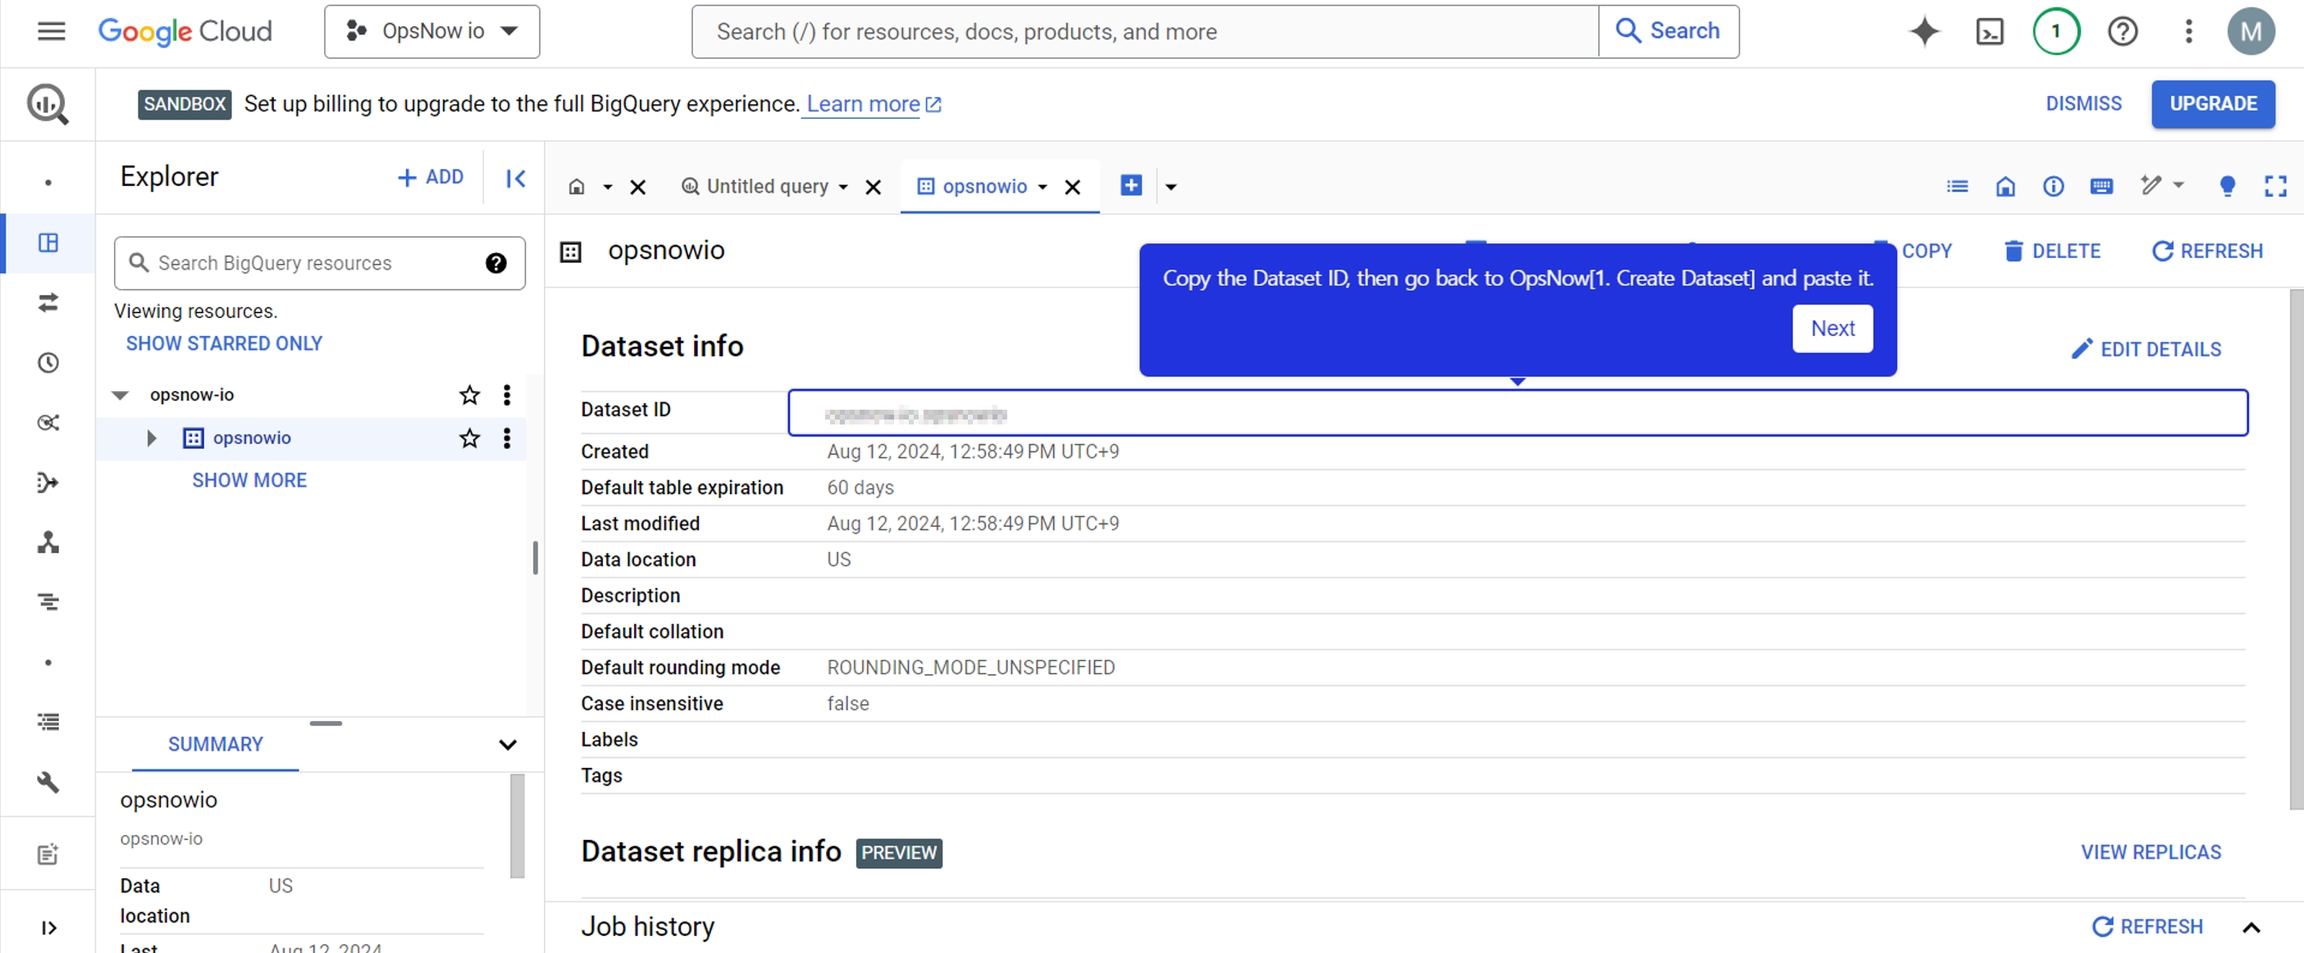The width and height of the screenshot is (2304, 953).
Task: Activate Cloud Shell terminal icon
Action: (1989, 32)
